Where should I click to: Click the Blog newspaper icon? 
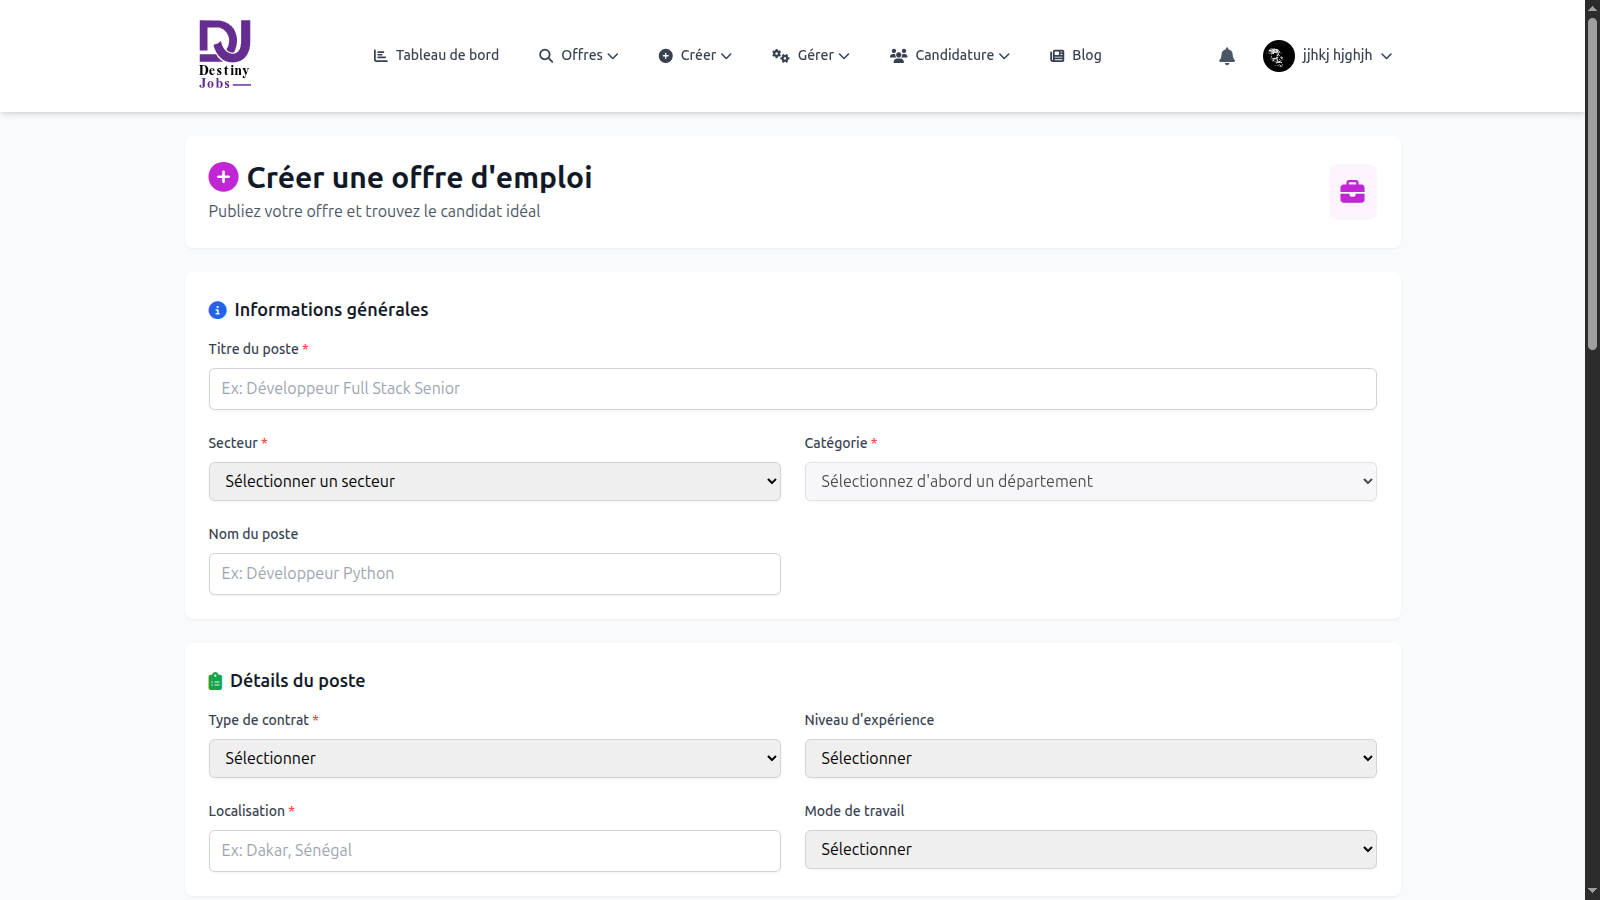point(1057,56)
